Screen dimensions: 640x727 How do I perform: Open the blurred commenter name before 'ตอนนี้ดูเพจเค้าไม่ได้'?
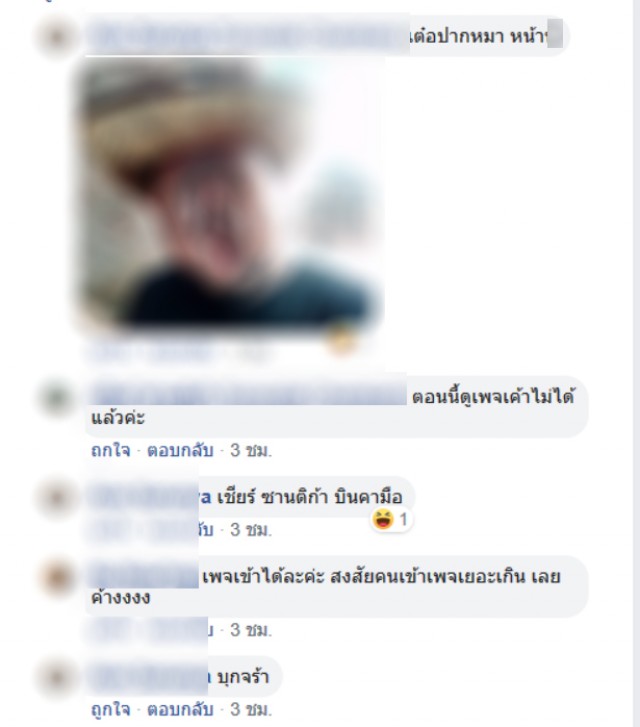click(x=249, y=395)
